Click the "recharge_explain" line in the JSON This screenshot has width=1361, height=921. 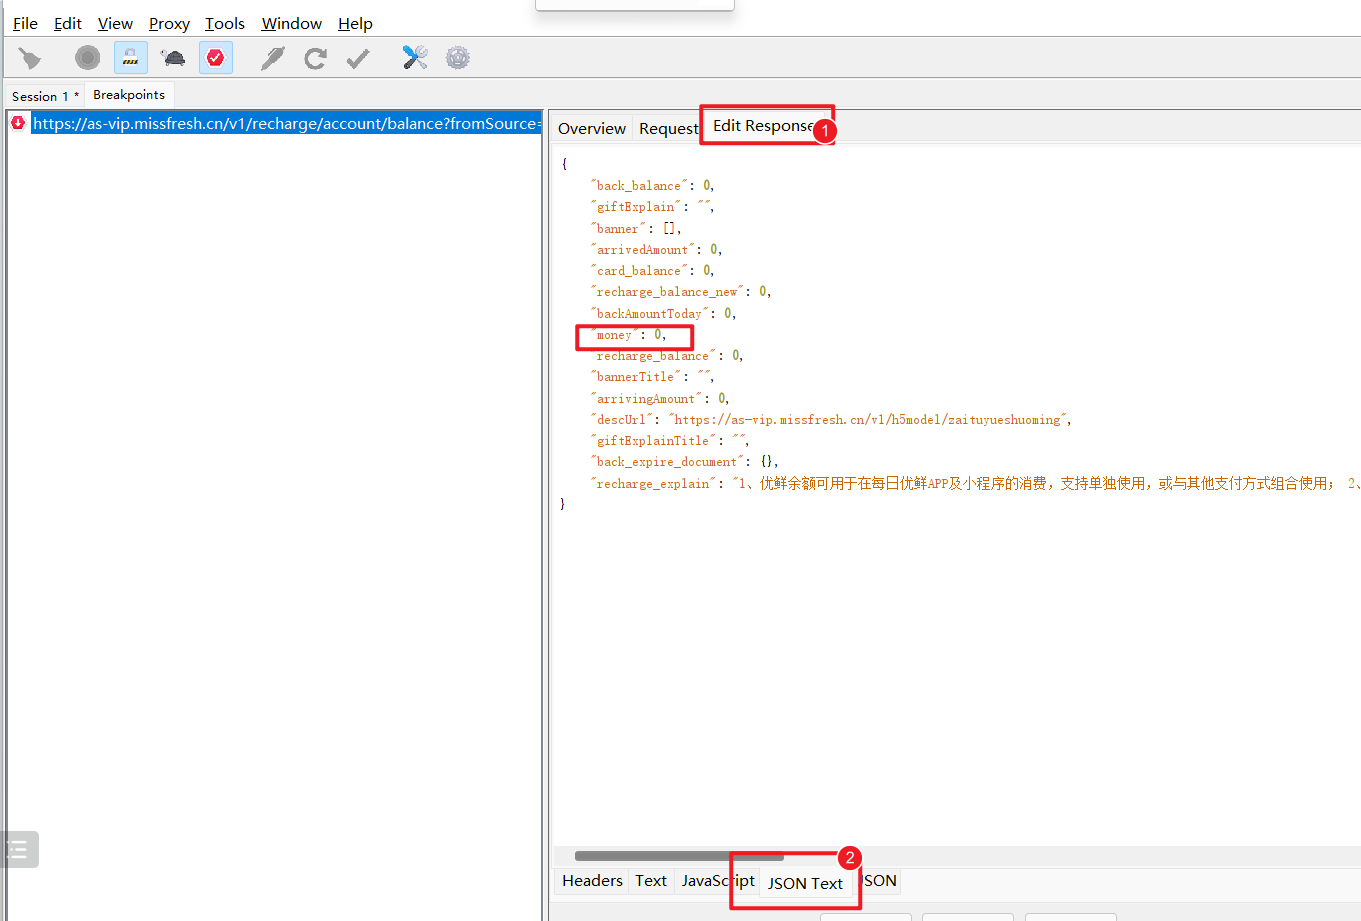point(974,484)
